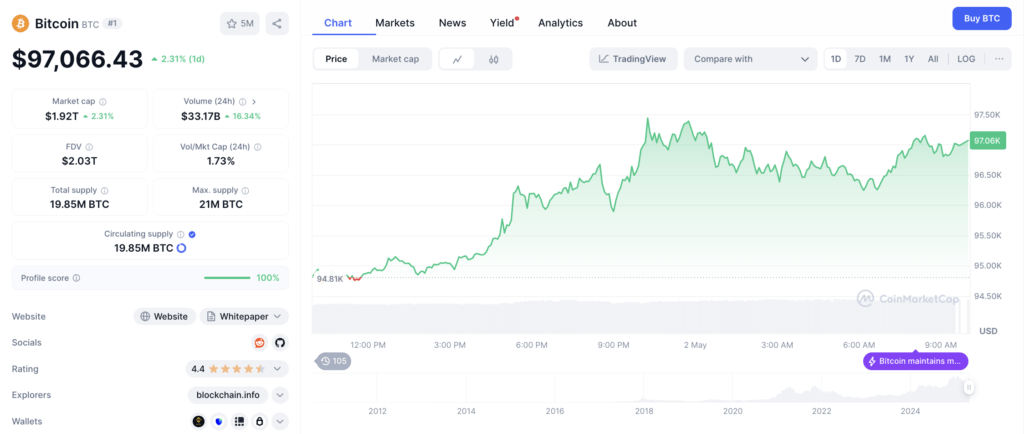Click the Profile score info icon
This screenshot has width=1024, height=434.
76,278
